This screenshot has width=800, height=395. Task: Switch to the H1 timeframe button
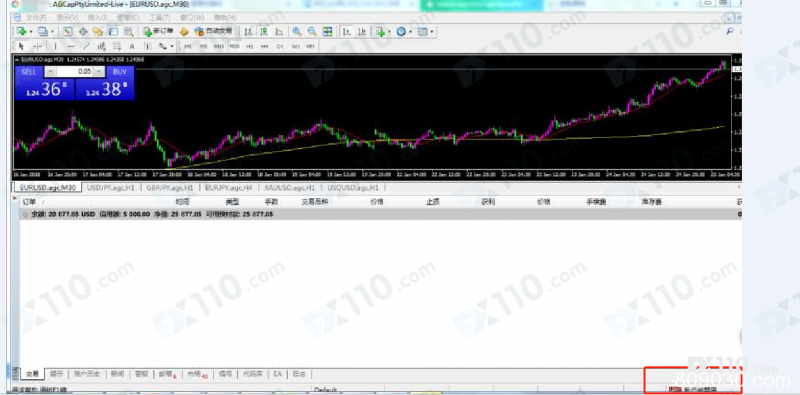click(249, 46)
